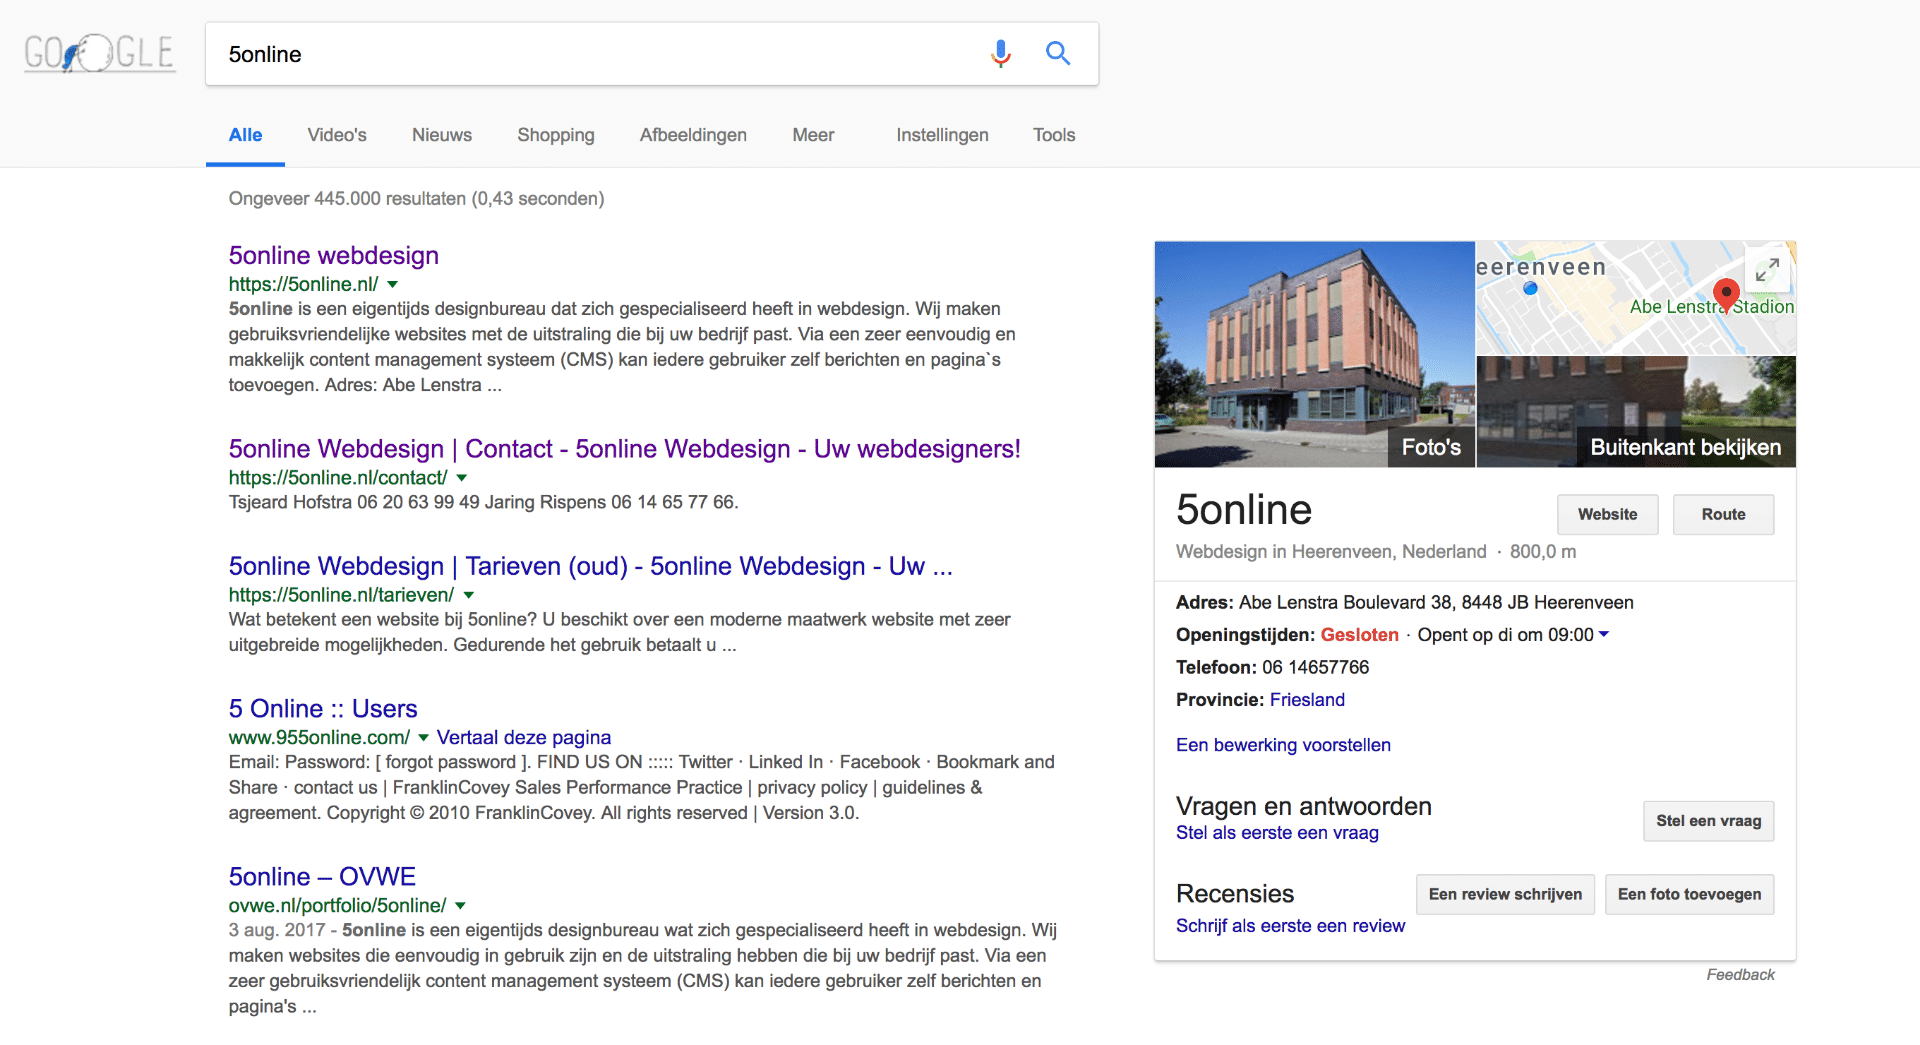Switch to the Afbeeldingen tab
The height and width of the screenshot is (1045, 1920).
pyautogui.click(x=692, y=135)
